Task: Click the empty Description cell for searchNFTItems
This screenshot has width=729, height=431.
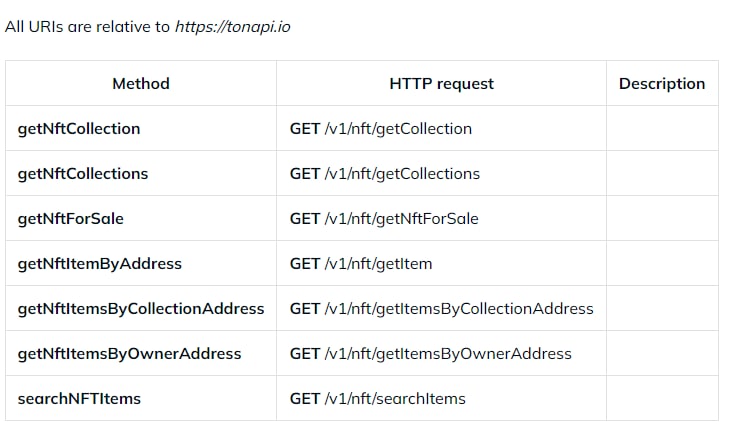Action: pyautogui.click(x=663, y=399)
